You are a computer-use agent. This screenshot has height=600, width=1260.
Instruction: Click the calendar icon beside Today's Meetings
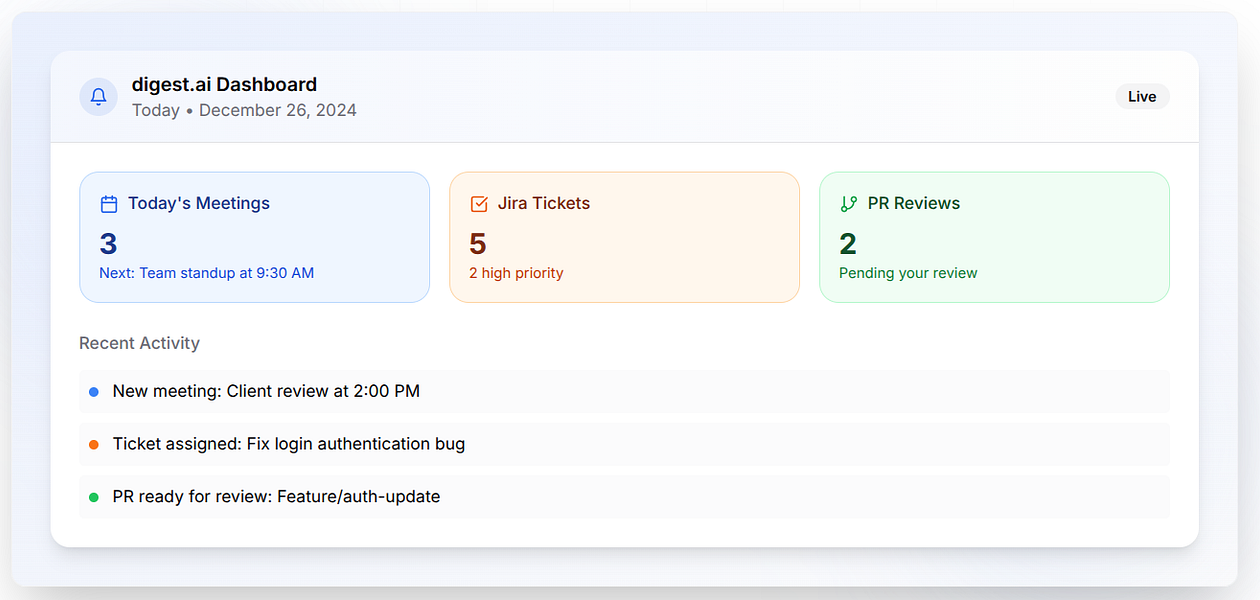(109, 204)
